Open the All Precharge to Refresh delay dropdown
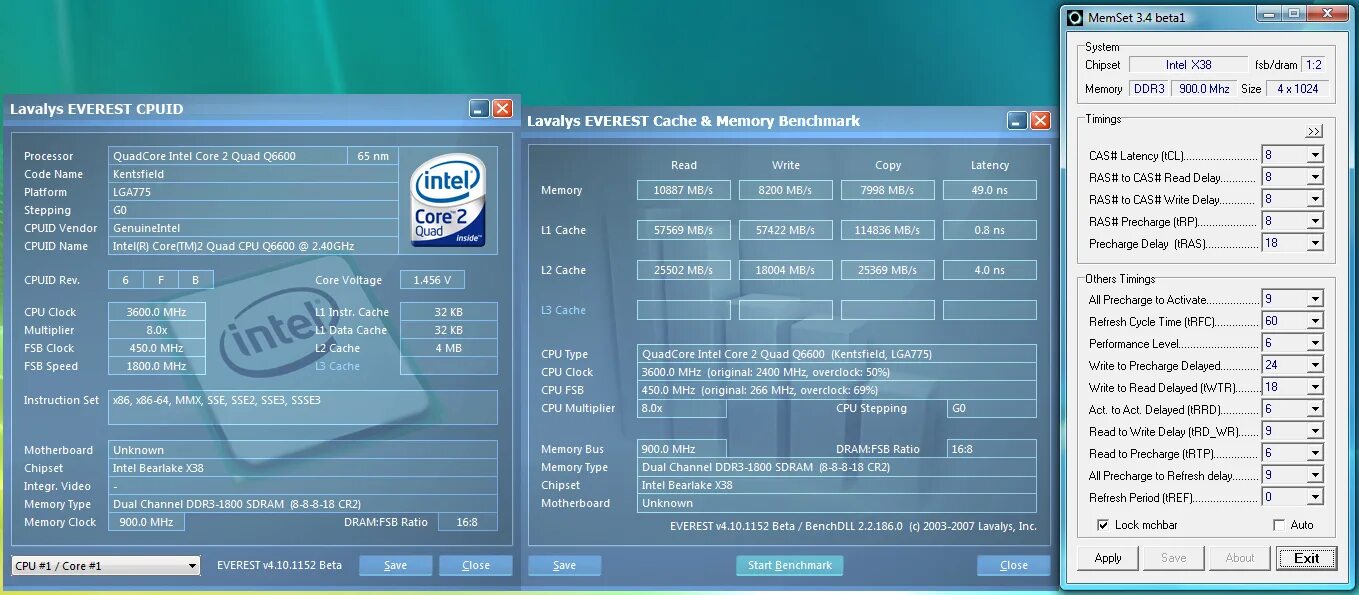1359x595 pixels. tap(1315, 476)
